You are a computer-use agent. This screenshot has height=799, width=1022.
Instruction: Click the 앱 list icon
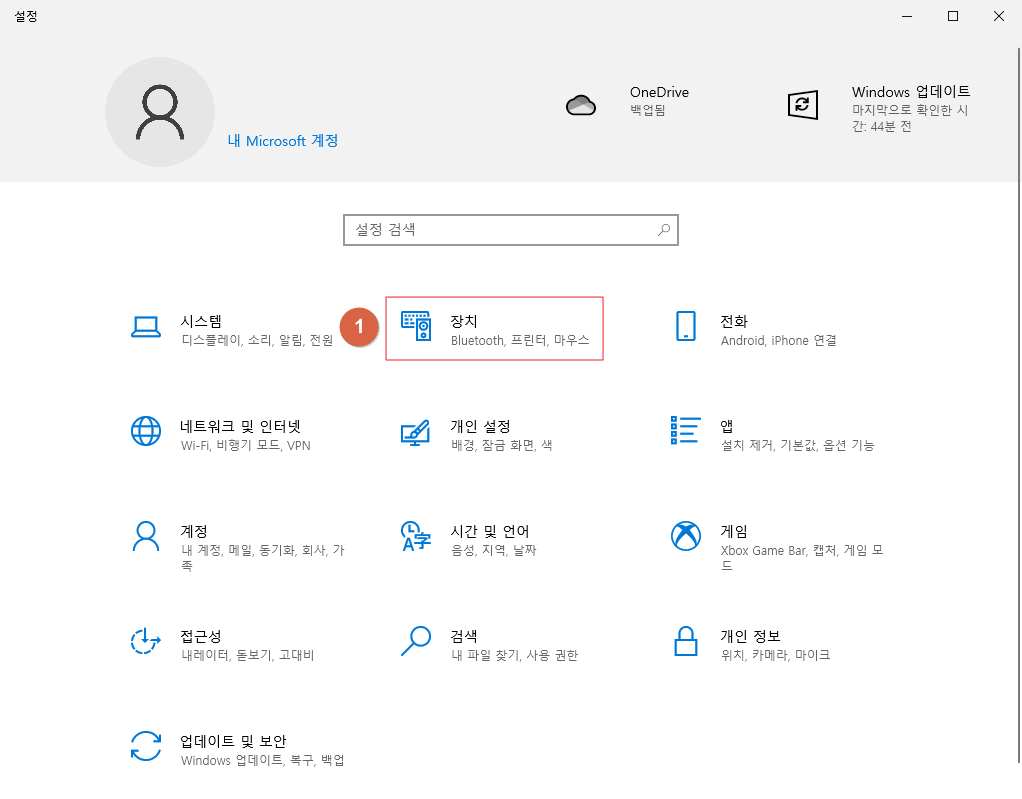tap(686, 430)
